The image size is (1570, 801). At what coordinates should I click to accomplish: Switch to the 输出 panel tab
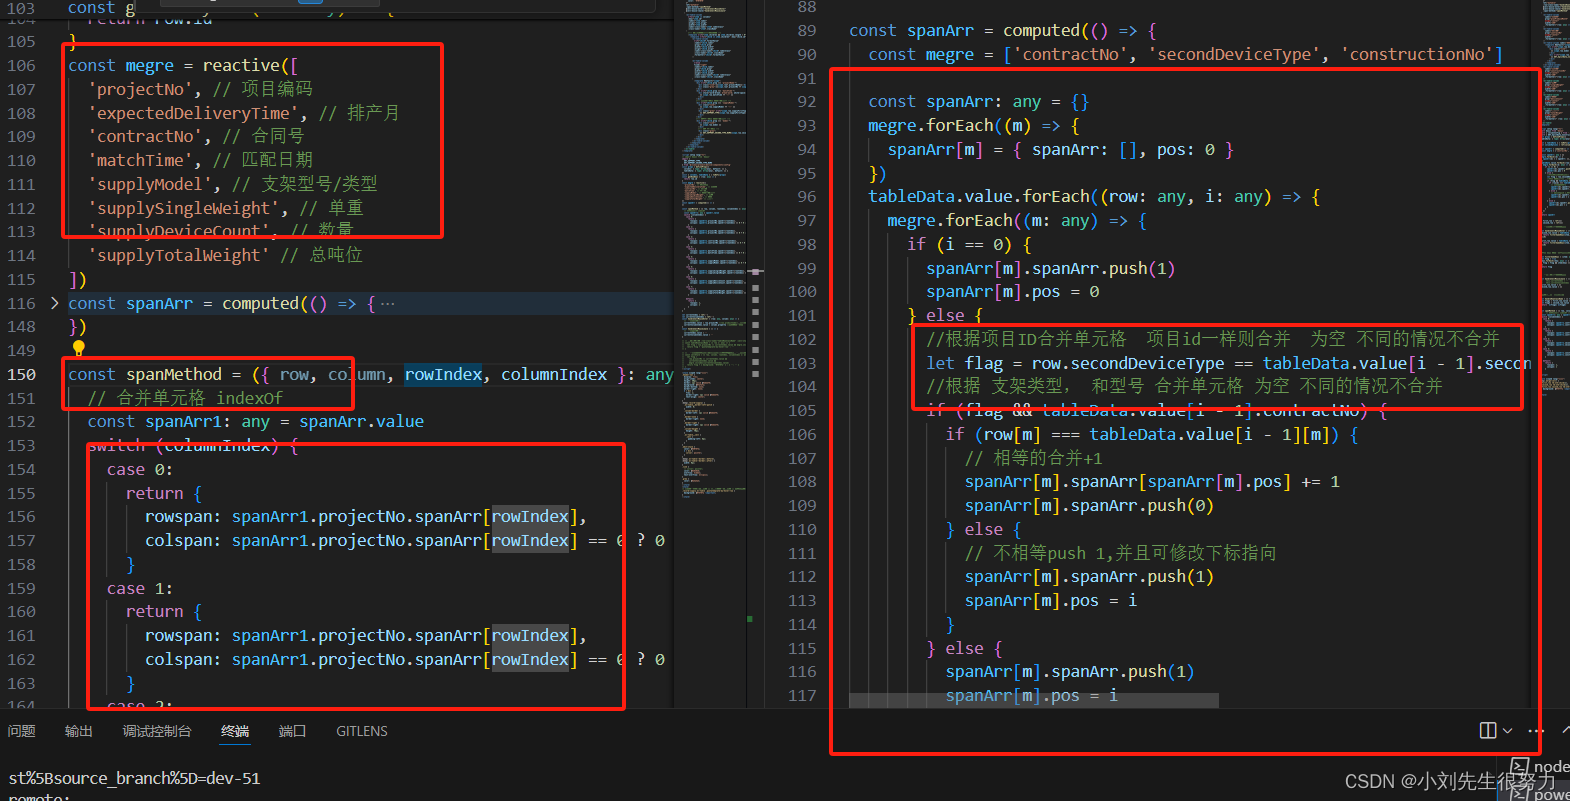(79, 731)
